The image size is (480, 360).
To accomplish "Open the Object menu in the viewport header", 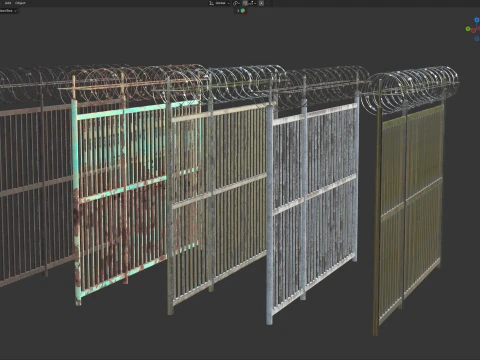I will coord(20,3).
